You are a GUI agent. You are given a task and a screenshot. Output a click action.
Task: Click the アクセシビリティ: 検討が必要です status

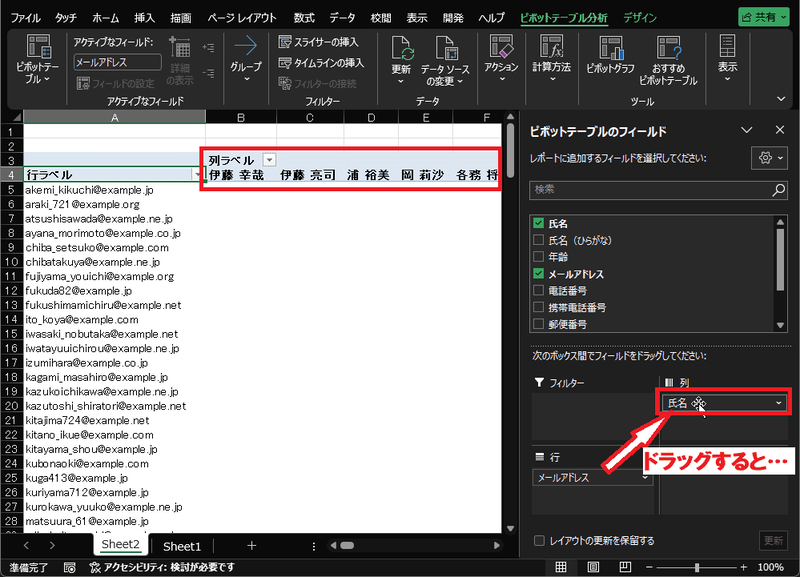[x=162, y=567]
